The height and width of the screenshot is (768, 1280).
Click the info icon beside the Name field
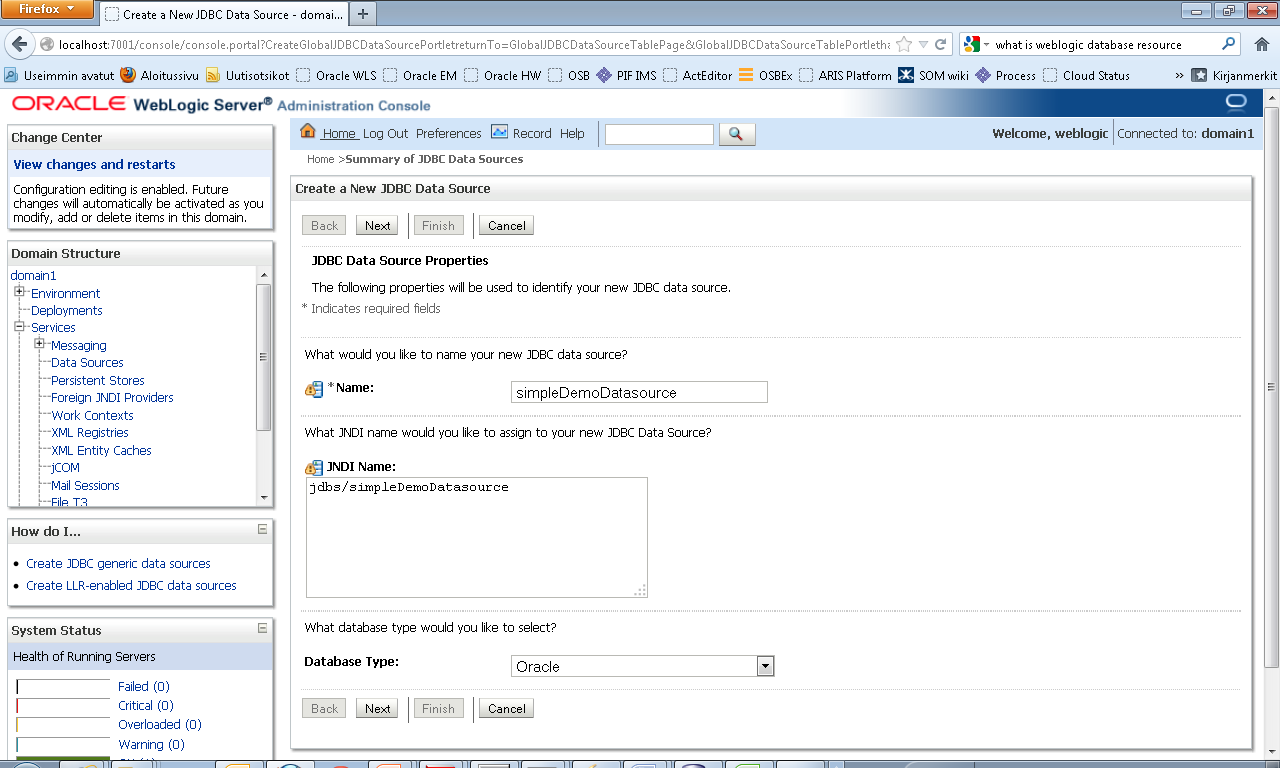click(313, 389)
